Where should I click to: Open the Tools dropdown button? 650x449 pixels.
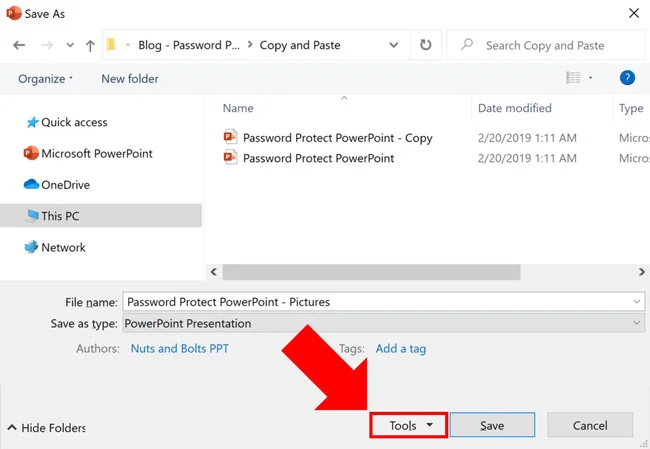pyautogui.click(x=409, y=425)
